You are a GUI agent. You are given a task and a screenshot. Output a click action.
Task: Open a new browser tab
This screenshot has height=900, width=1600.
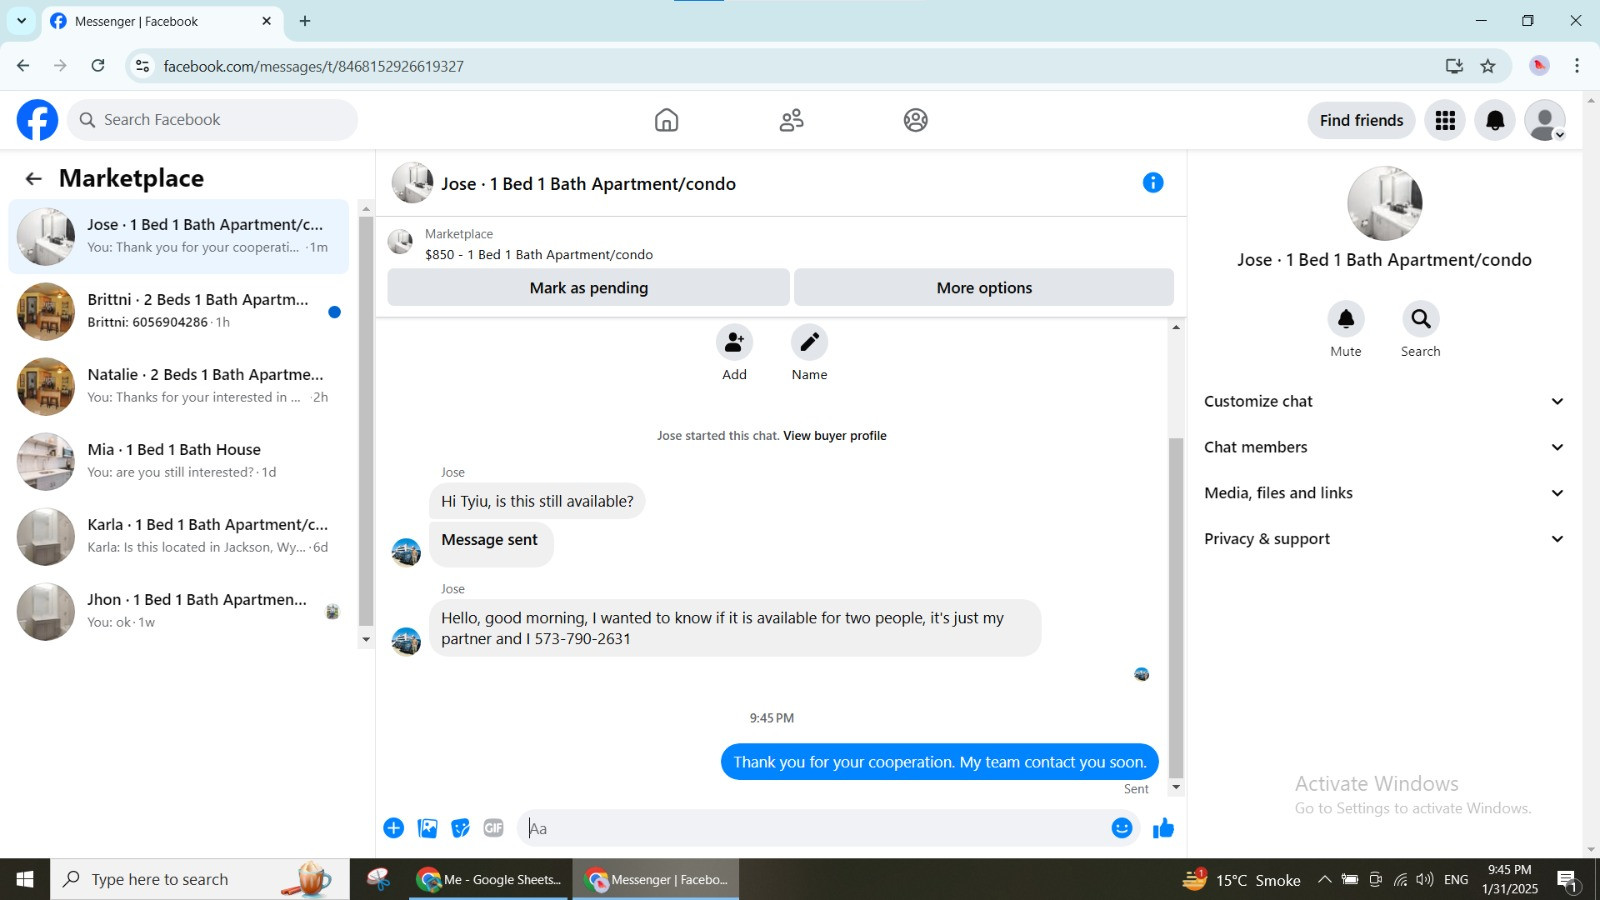pyautogui.click(x=305, y=21)
